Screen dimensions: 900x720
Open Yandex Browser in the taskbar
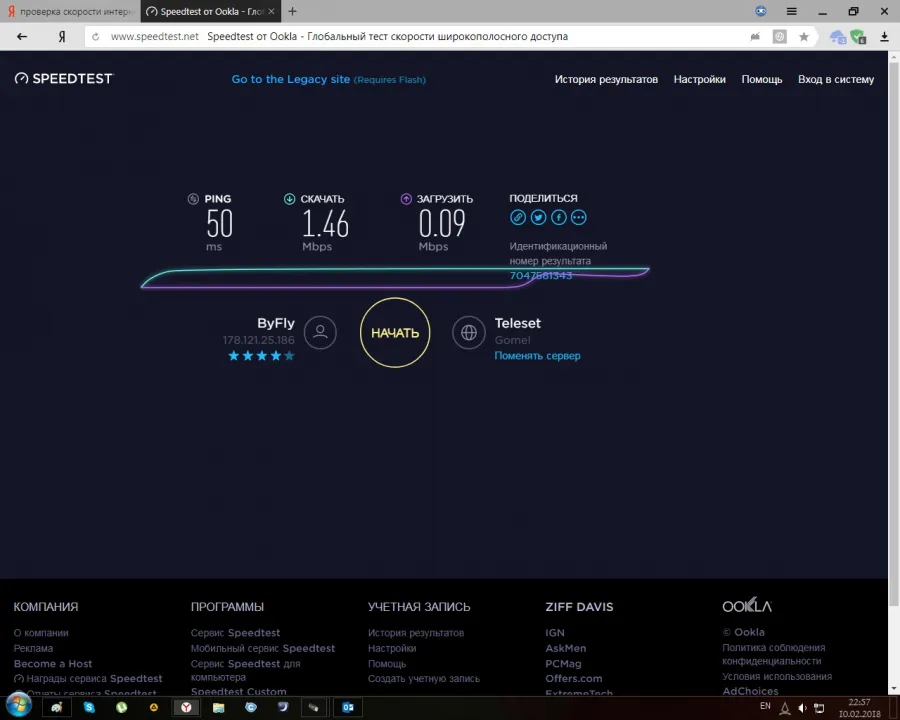(186, 707)
